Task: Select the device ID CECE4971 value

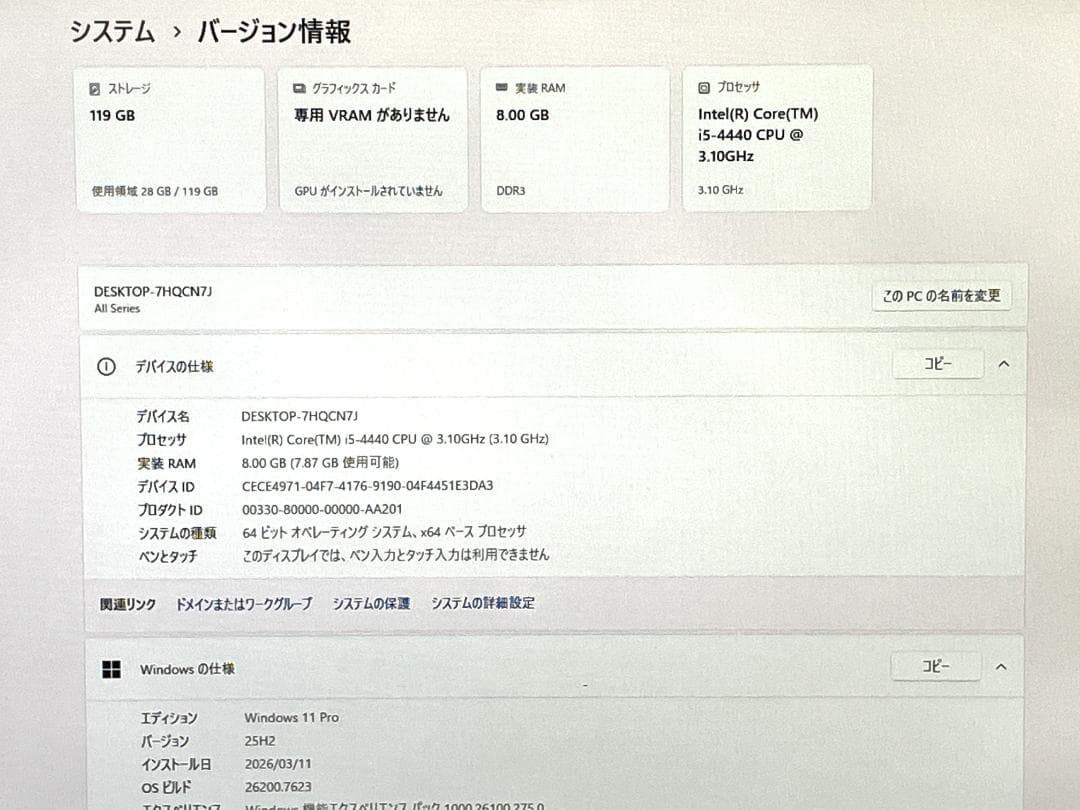Action: point(367,486)
